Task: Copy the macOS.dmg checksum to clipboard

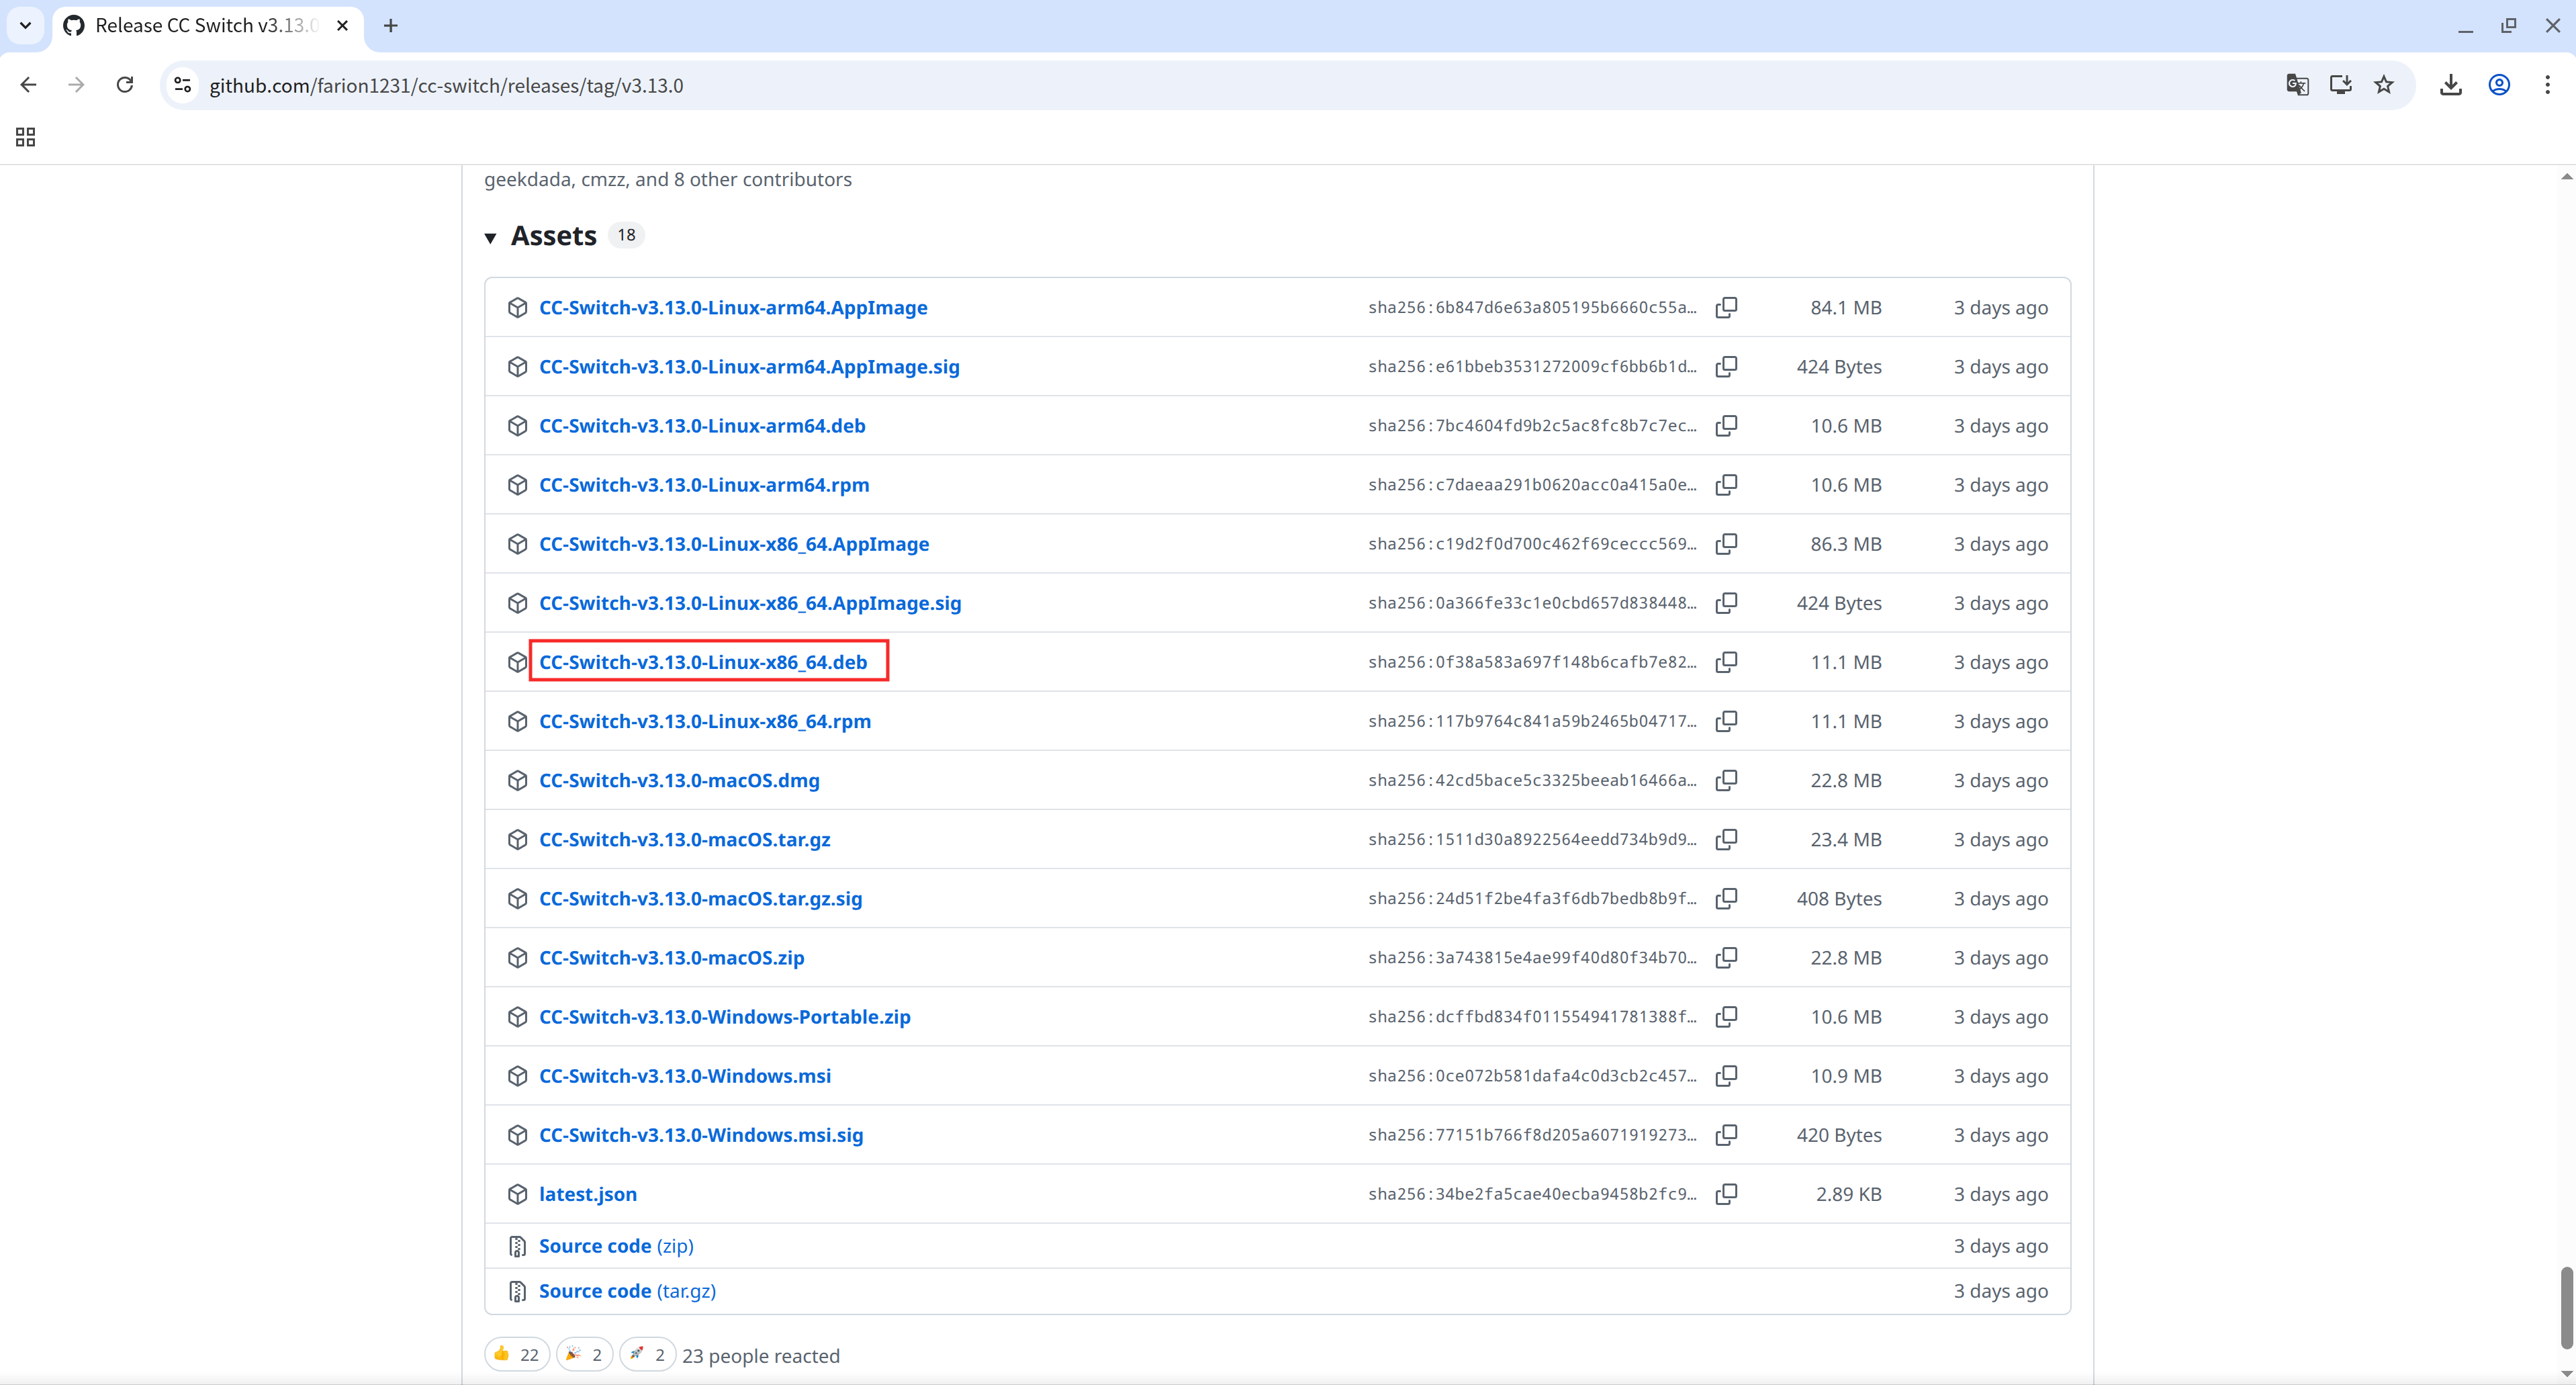Action: click(x=1726, y=780)
